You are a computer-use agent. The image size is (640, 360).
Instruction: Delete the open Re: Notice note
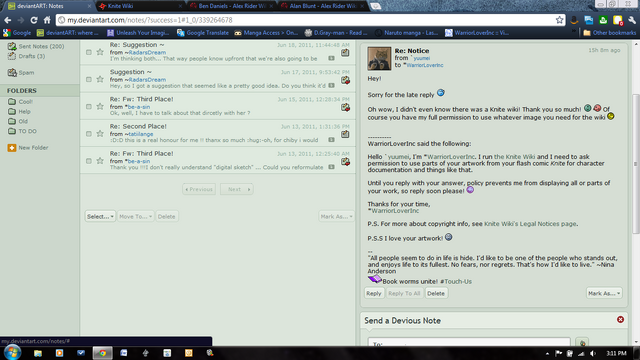point(436,293)
